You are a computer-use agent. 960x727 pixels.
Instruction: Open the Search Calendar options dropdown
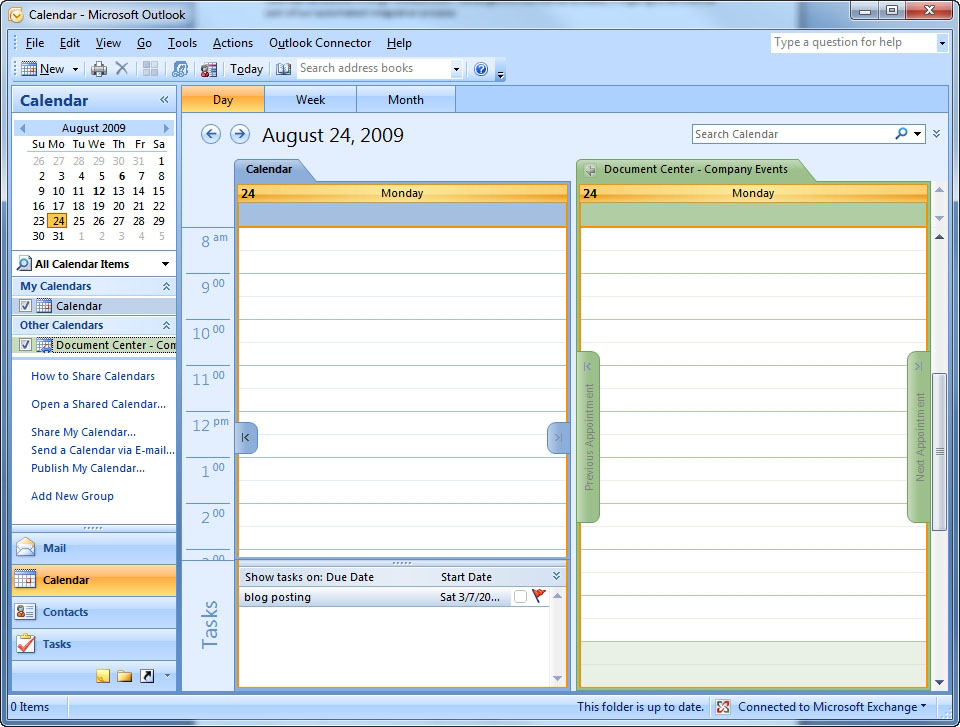click(917, 134)
